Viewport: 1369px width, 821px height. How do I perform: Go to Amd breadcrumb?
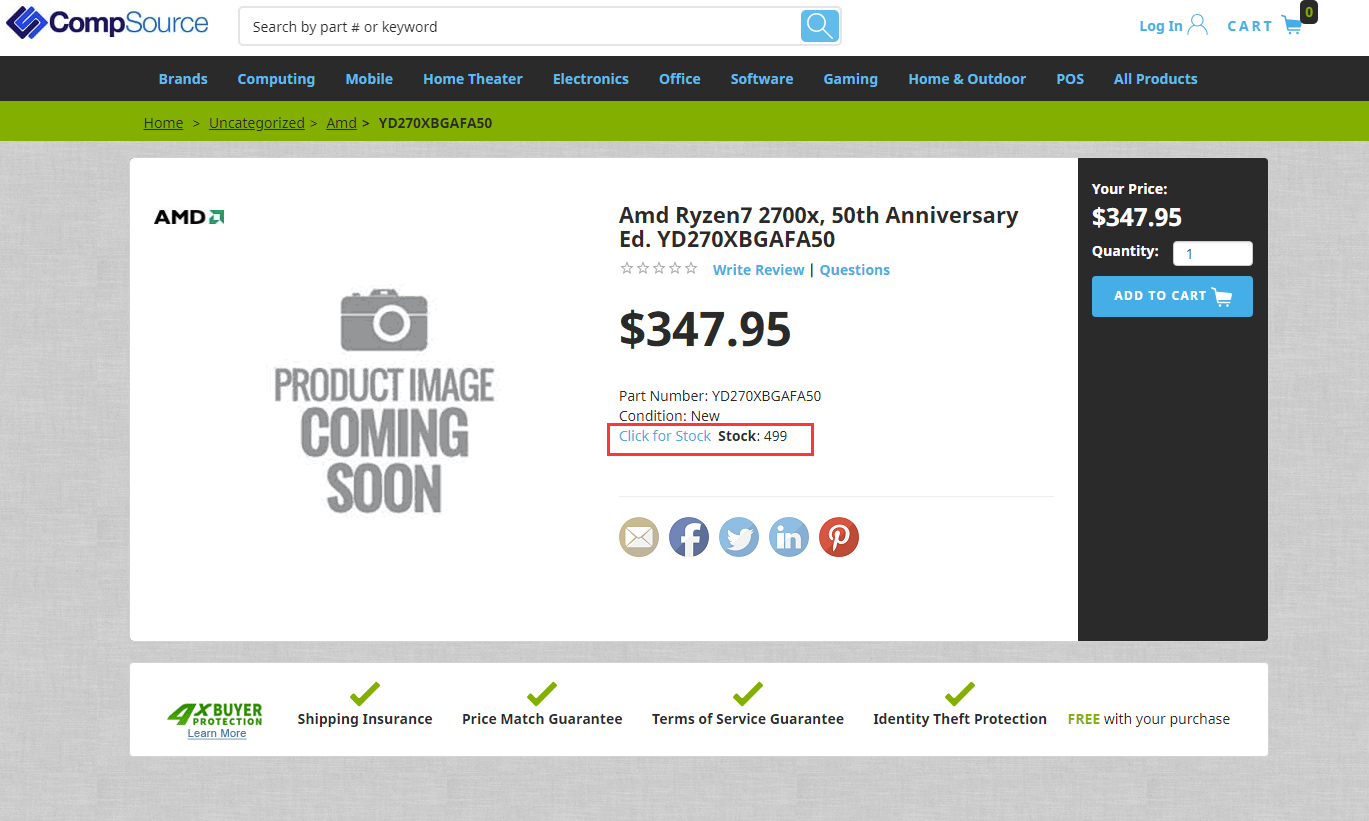click(341, 123)
